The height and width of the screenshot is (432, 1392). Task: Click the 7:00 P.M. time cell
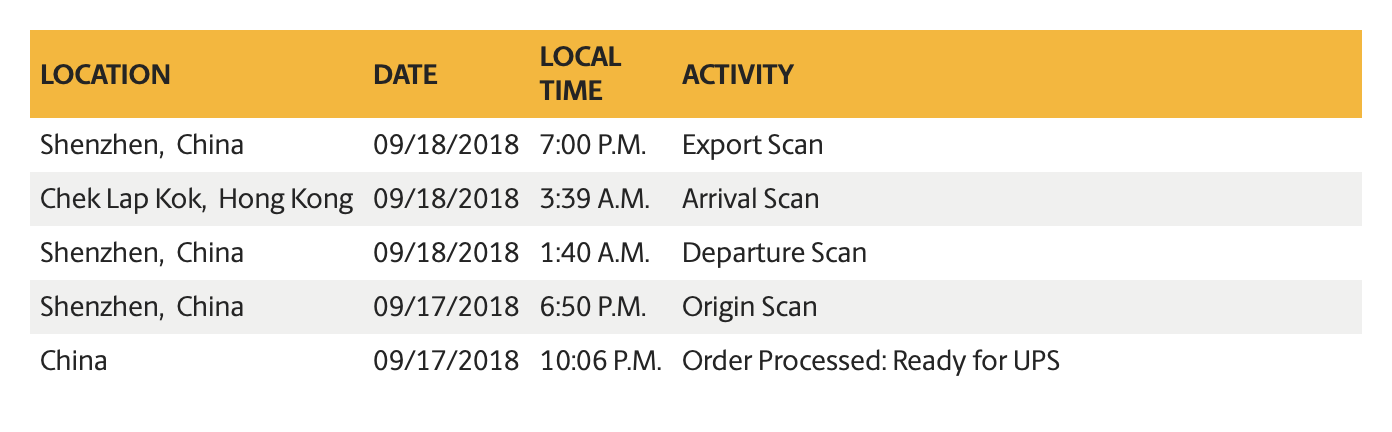click(593, 144)
